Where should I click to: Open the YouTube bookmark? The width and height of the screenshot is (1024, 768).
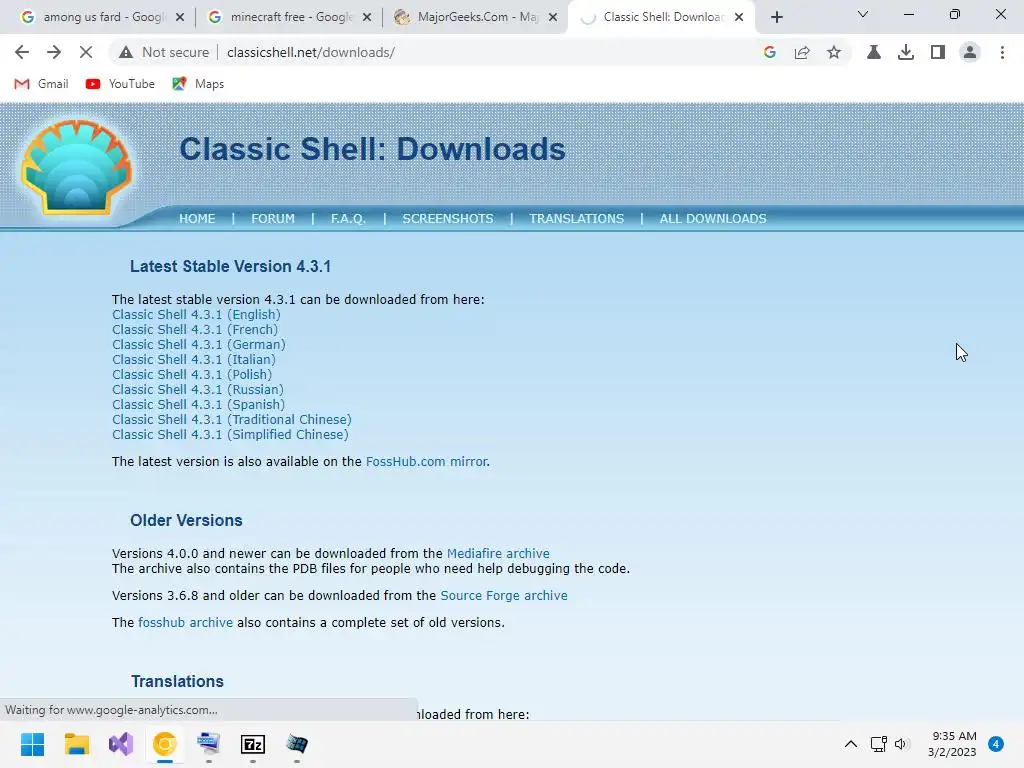(120, 84)
